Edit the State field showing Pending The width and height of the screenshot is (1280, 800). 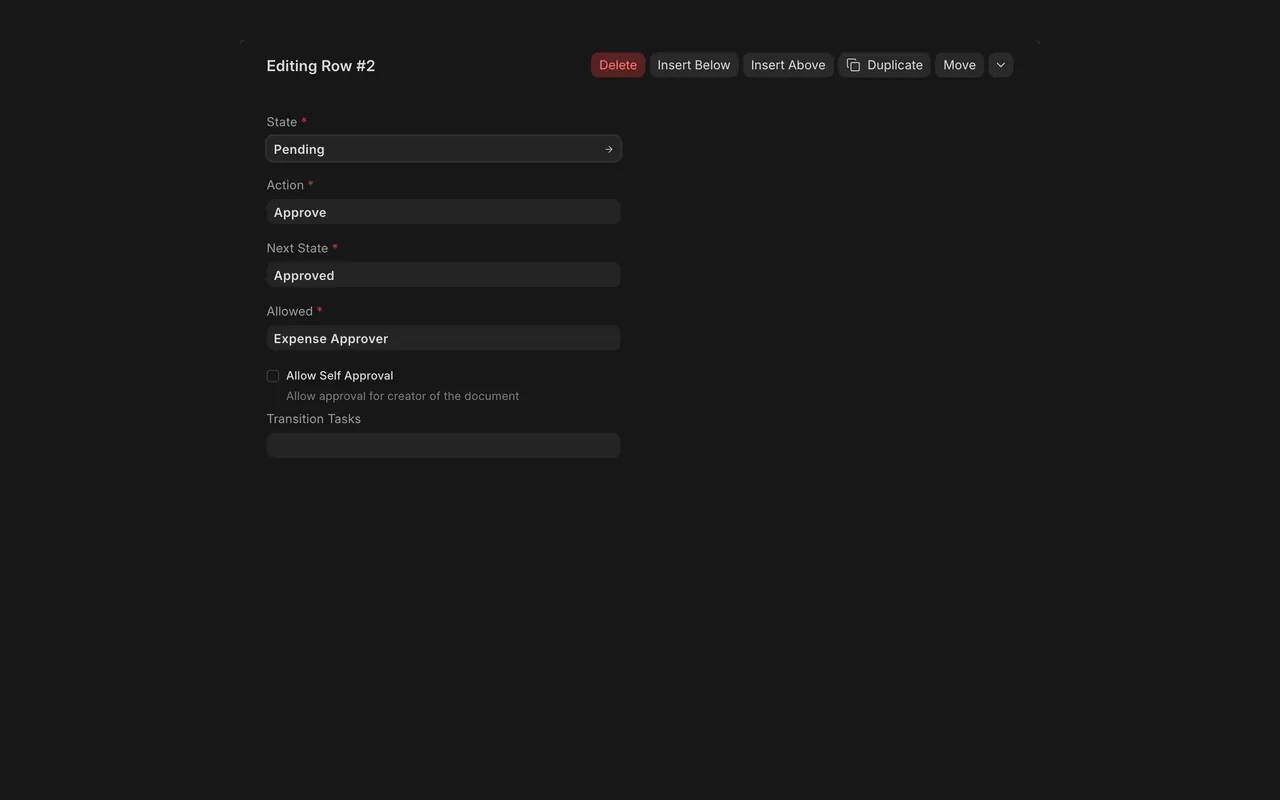[x=444, y=149]
